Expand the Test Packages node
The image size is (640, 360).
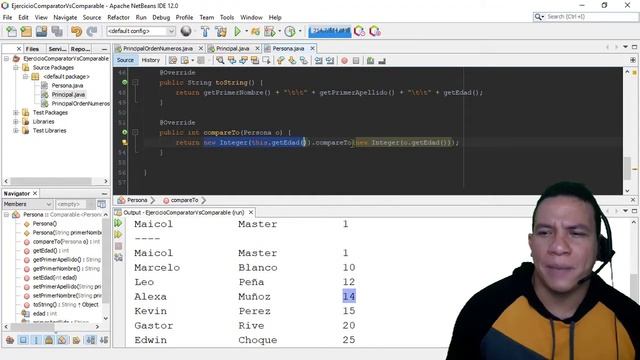pos(16,113)
